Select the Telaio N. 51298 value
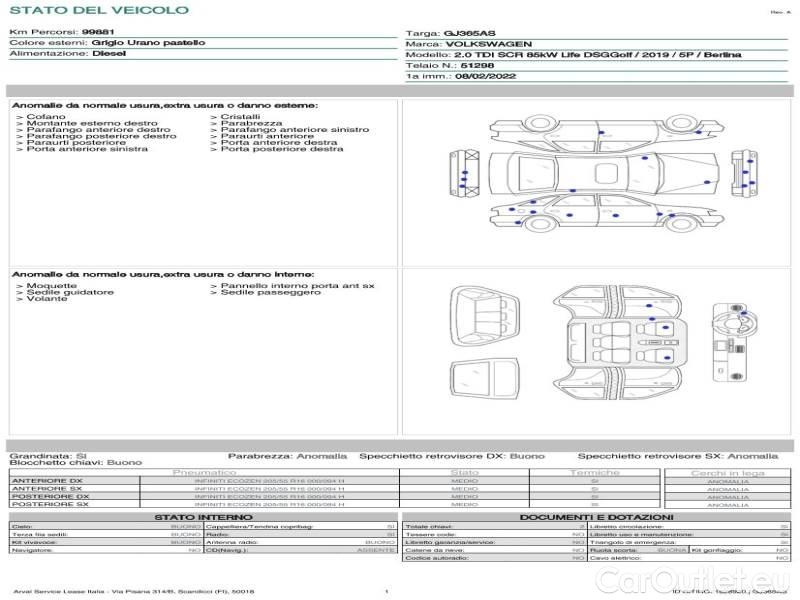 point(477,66)
